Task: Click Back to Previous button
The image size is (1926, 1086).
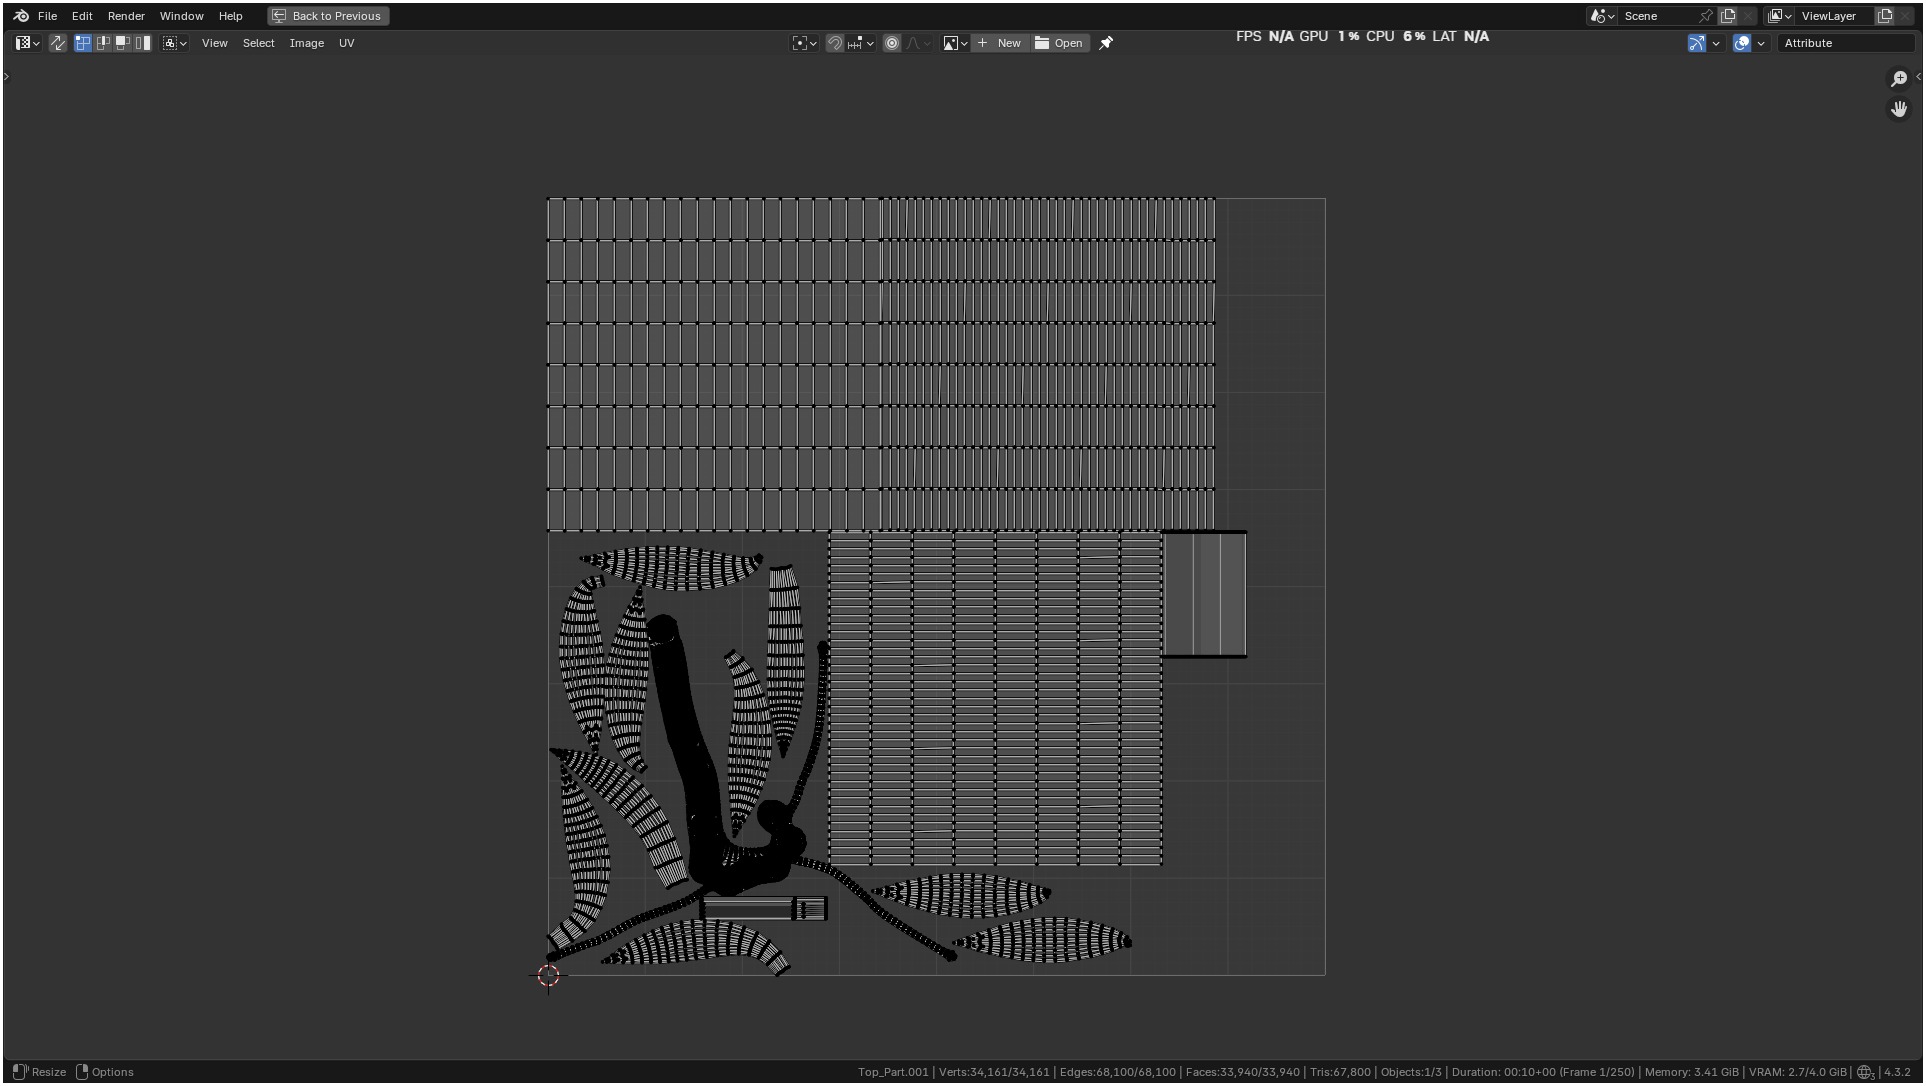Action: pos(328,16)
